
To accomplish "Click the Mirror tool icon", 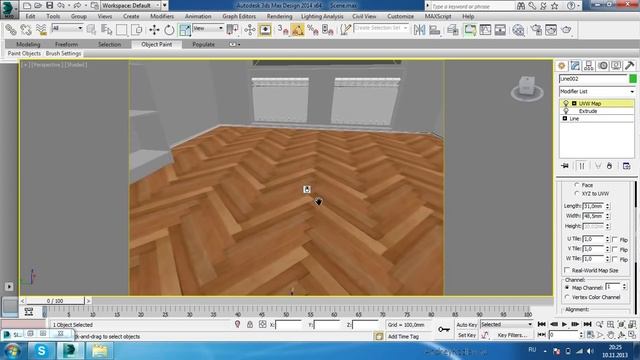I will tap(419, 30).
